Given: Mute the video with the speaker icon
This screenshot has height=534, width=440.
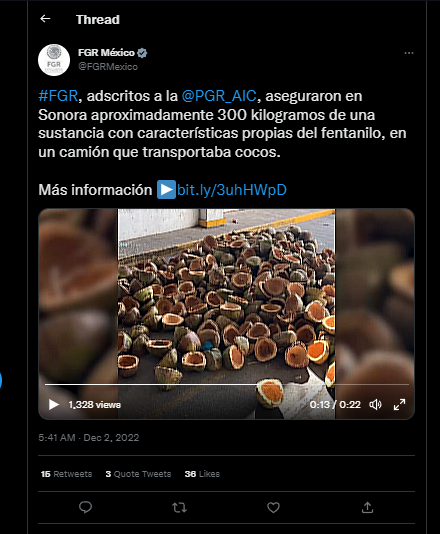Looking at the screenshot, I should click(375, 405).
